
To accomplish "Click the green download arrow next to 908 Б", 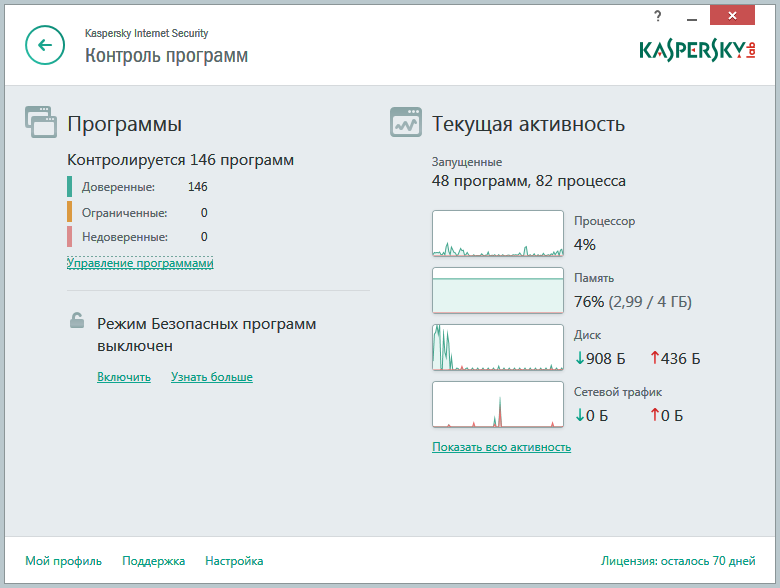I will pos(580,358).
